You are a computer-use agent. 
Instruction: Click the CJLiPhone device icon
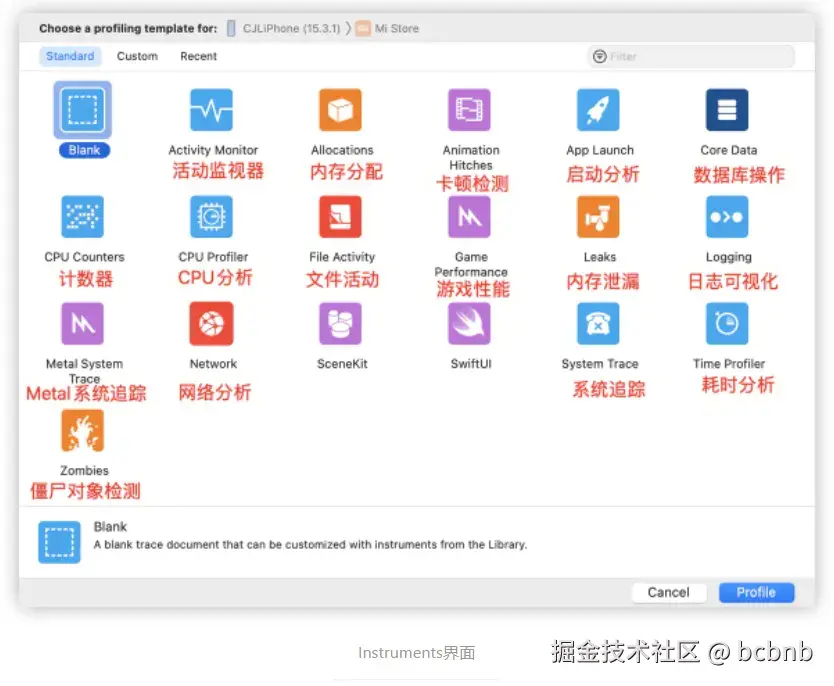tap(231, 28)
